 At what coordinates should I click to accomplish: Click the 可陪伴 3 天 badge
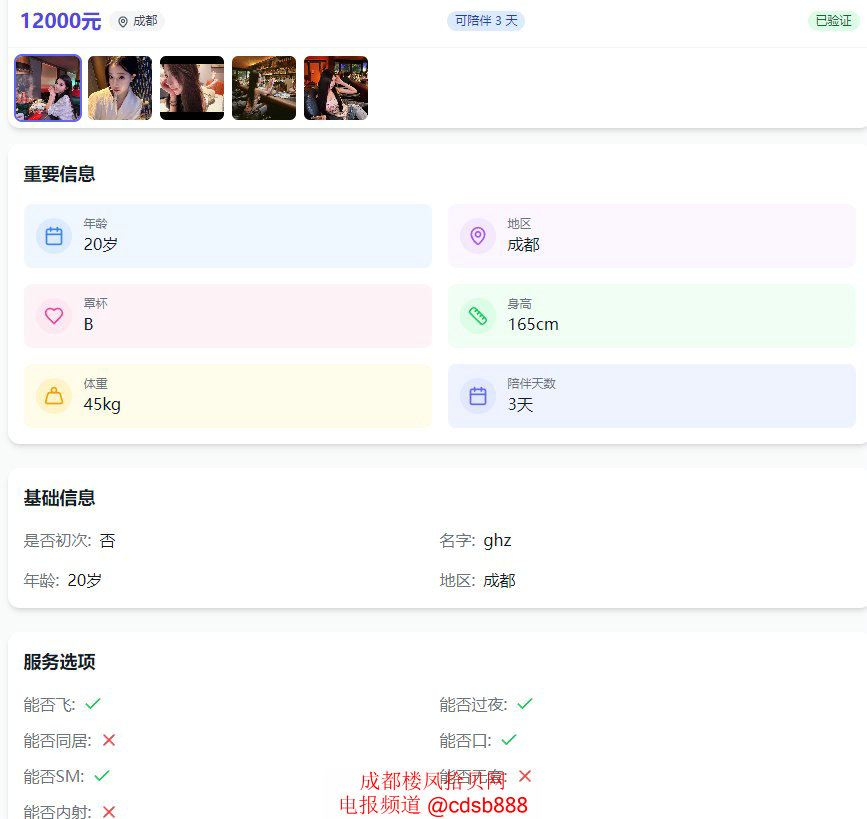point(486,21)
